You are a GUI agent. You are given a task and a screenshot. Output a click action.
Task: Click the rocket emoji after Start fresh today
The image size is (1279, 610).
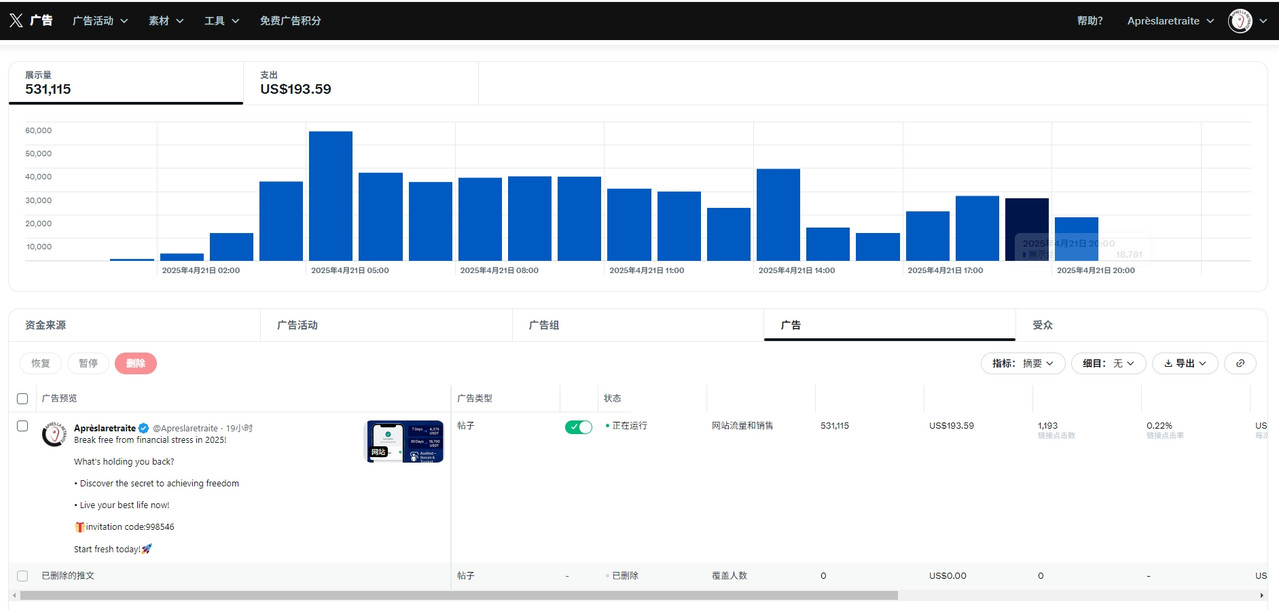146,549
